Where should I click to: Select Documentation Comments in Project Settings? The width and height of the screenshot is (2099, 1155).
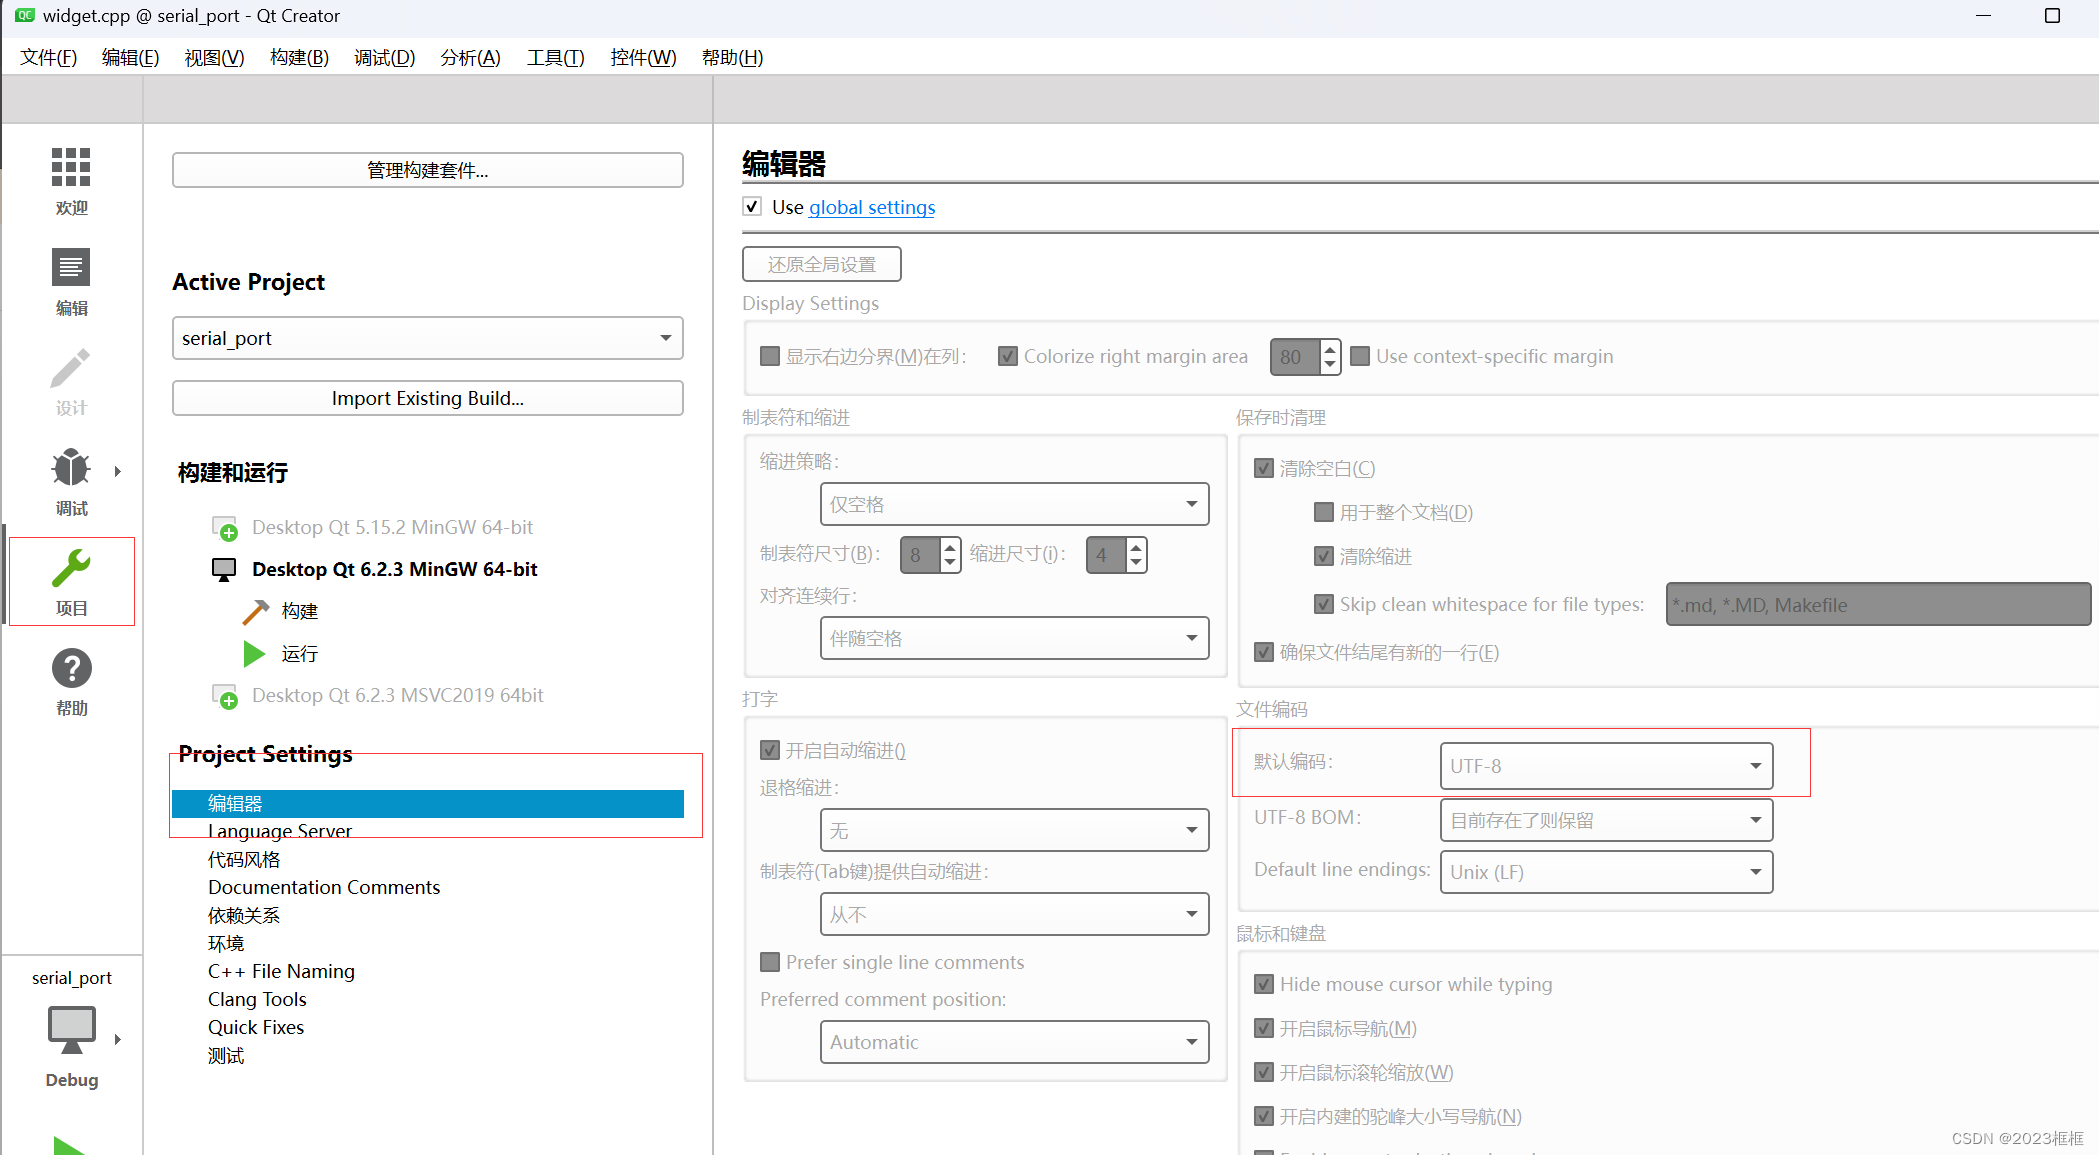click(323, 887)
